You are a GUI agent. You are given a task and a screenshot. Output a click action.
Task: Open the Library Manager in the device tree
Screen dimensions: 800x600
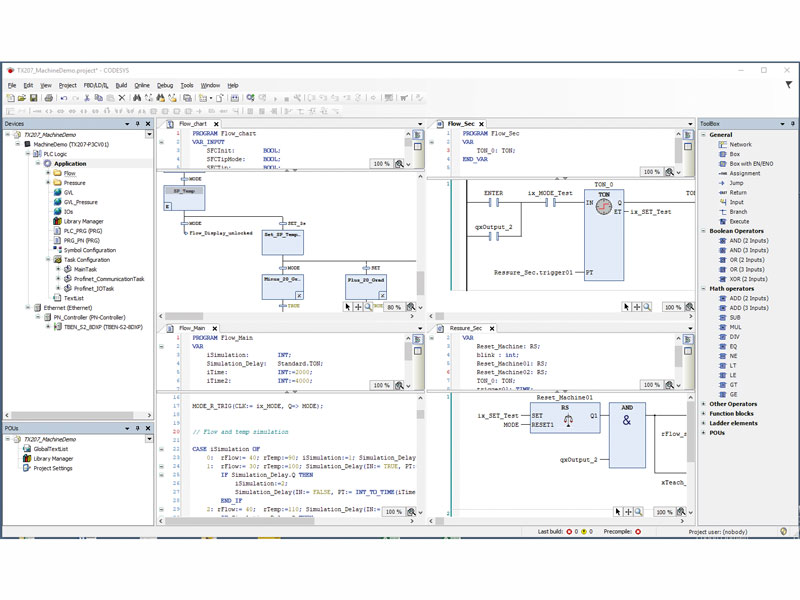click(x=83, y=221)
